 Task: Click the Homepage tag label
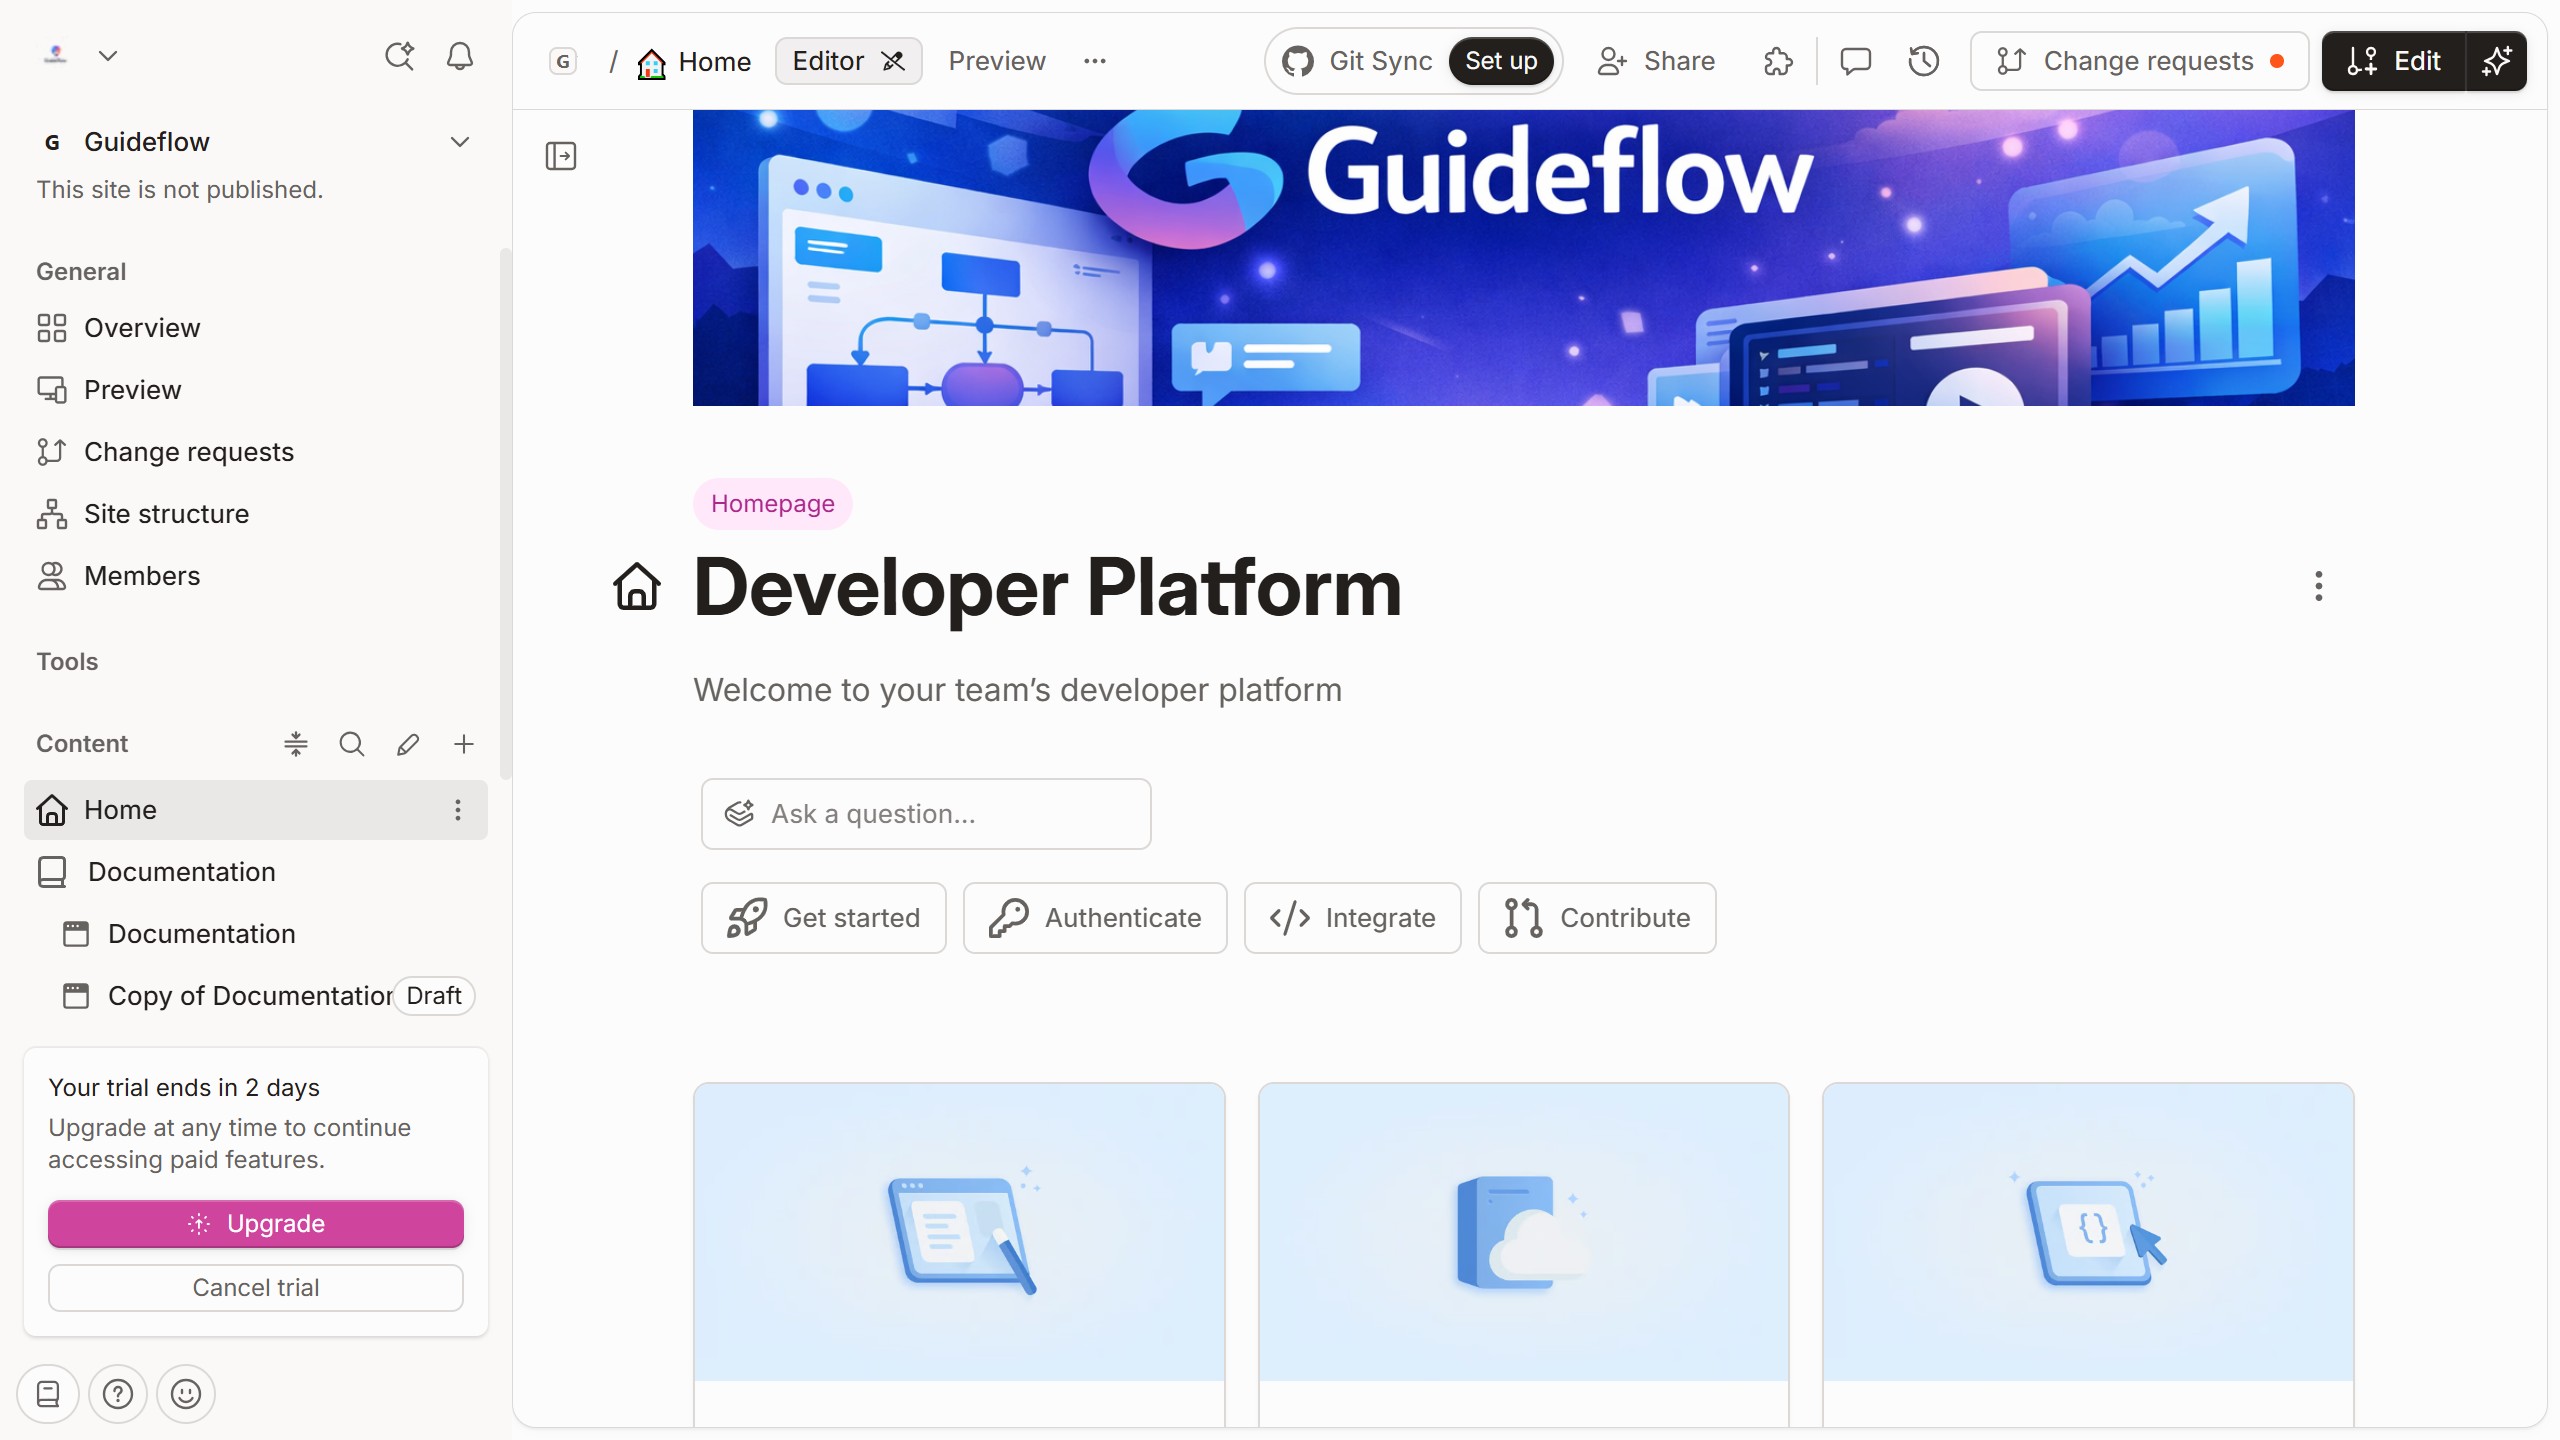(772, 504)
